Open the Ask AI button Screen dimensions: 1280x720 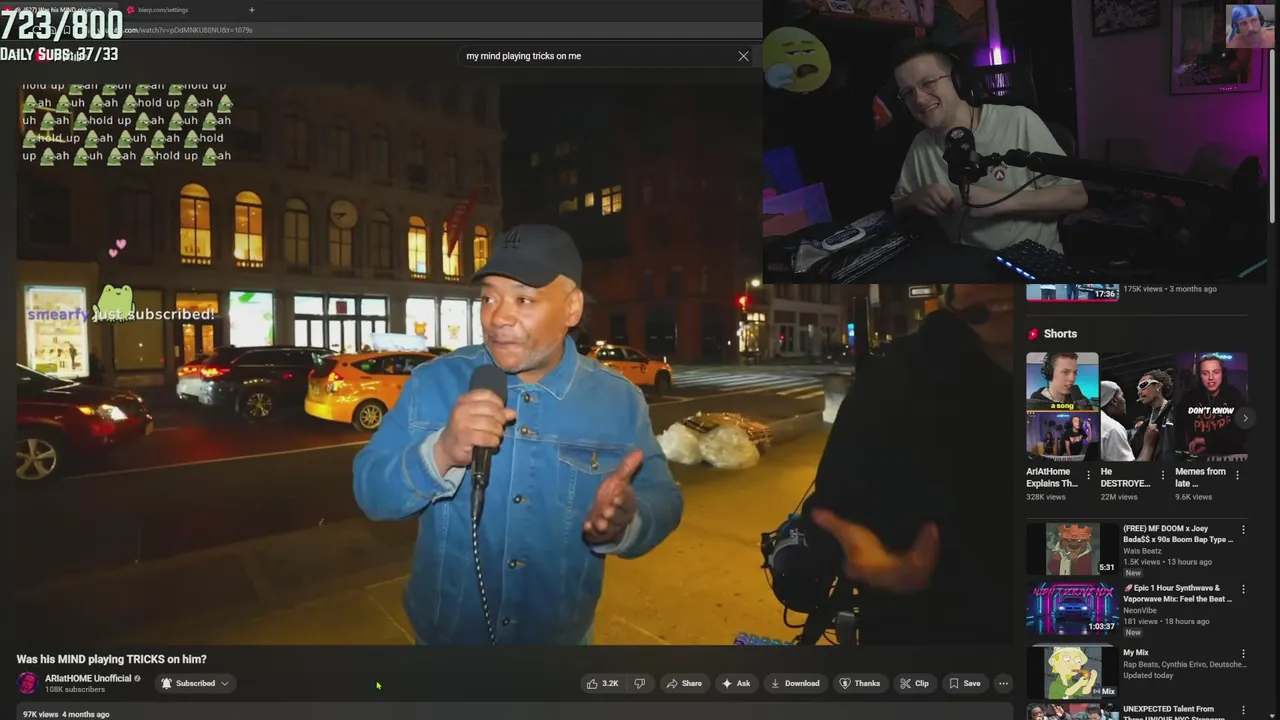point(736,684)
